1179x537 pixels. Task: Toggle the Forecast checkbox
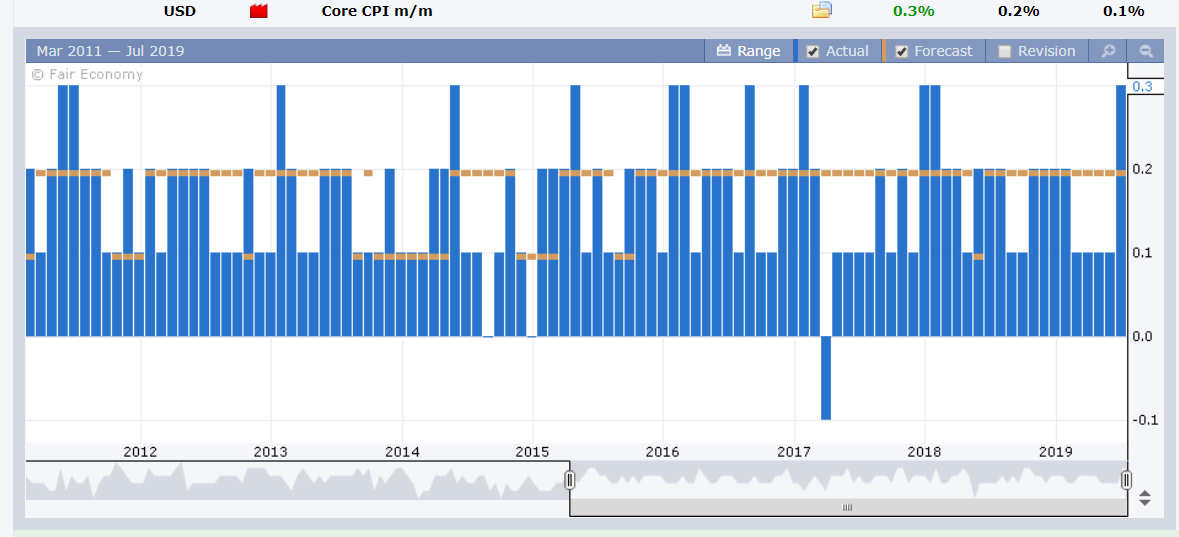tap(902, 52)
